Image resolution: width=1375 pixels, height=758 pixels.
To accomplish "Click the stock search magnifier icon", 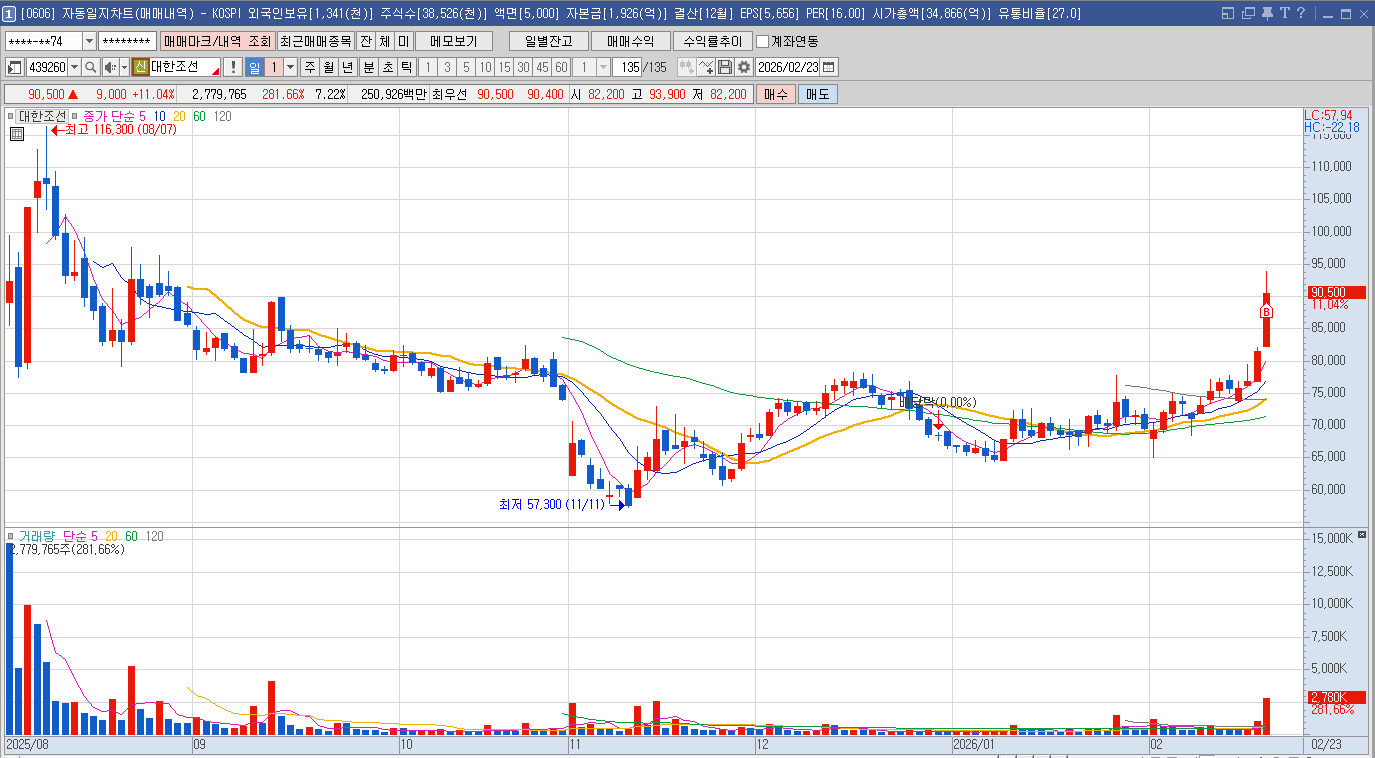I will [x=90, y=67].
